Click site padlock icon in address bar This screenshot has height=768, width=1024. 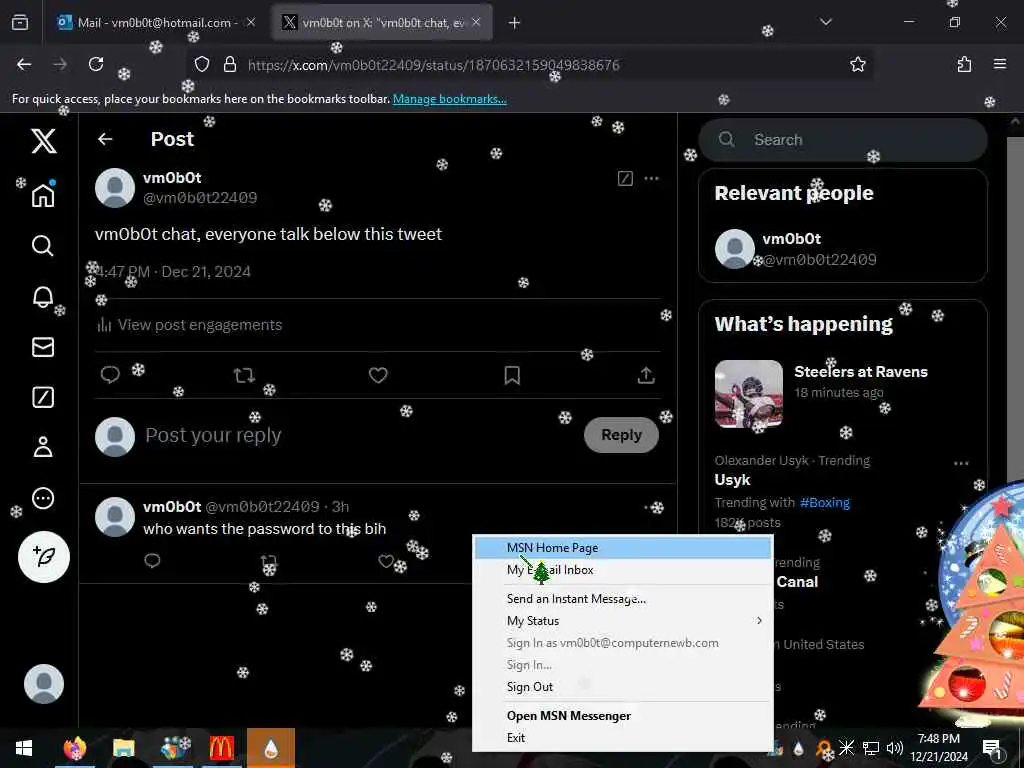pyautogui.click(x=229, y=64)
